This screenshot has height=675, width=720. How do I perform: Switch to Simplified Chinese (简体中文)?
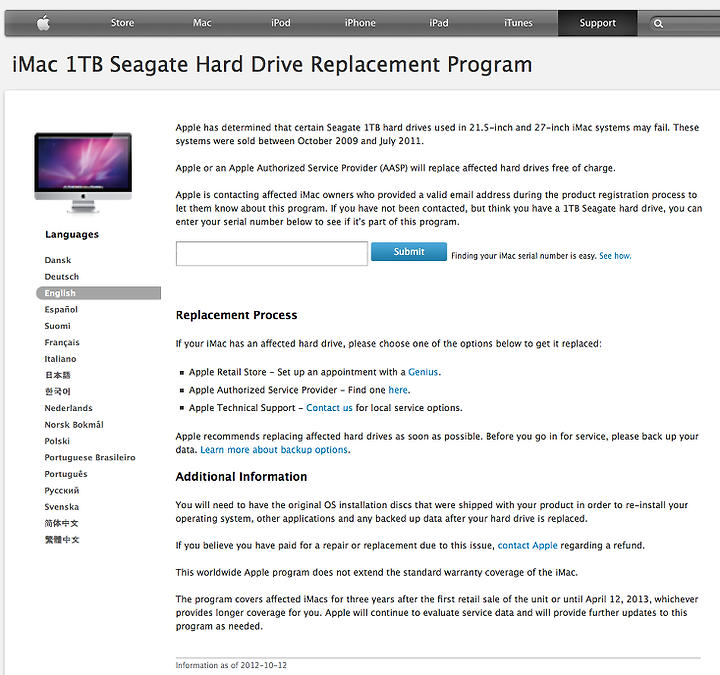62,523
